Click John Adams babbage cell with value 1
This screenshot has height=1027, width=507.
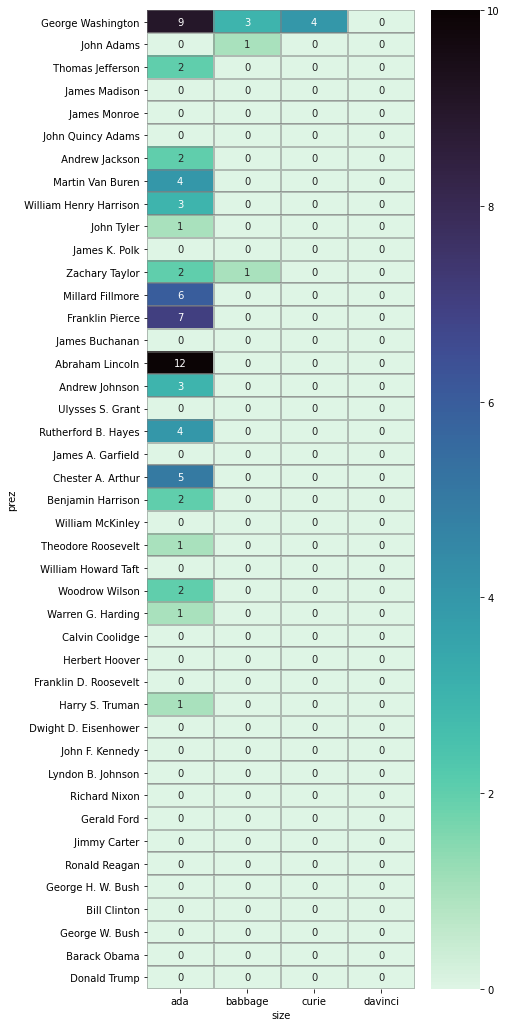click(x=248, y=45)
